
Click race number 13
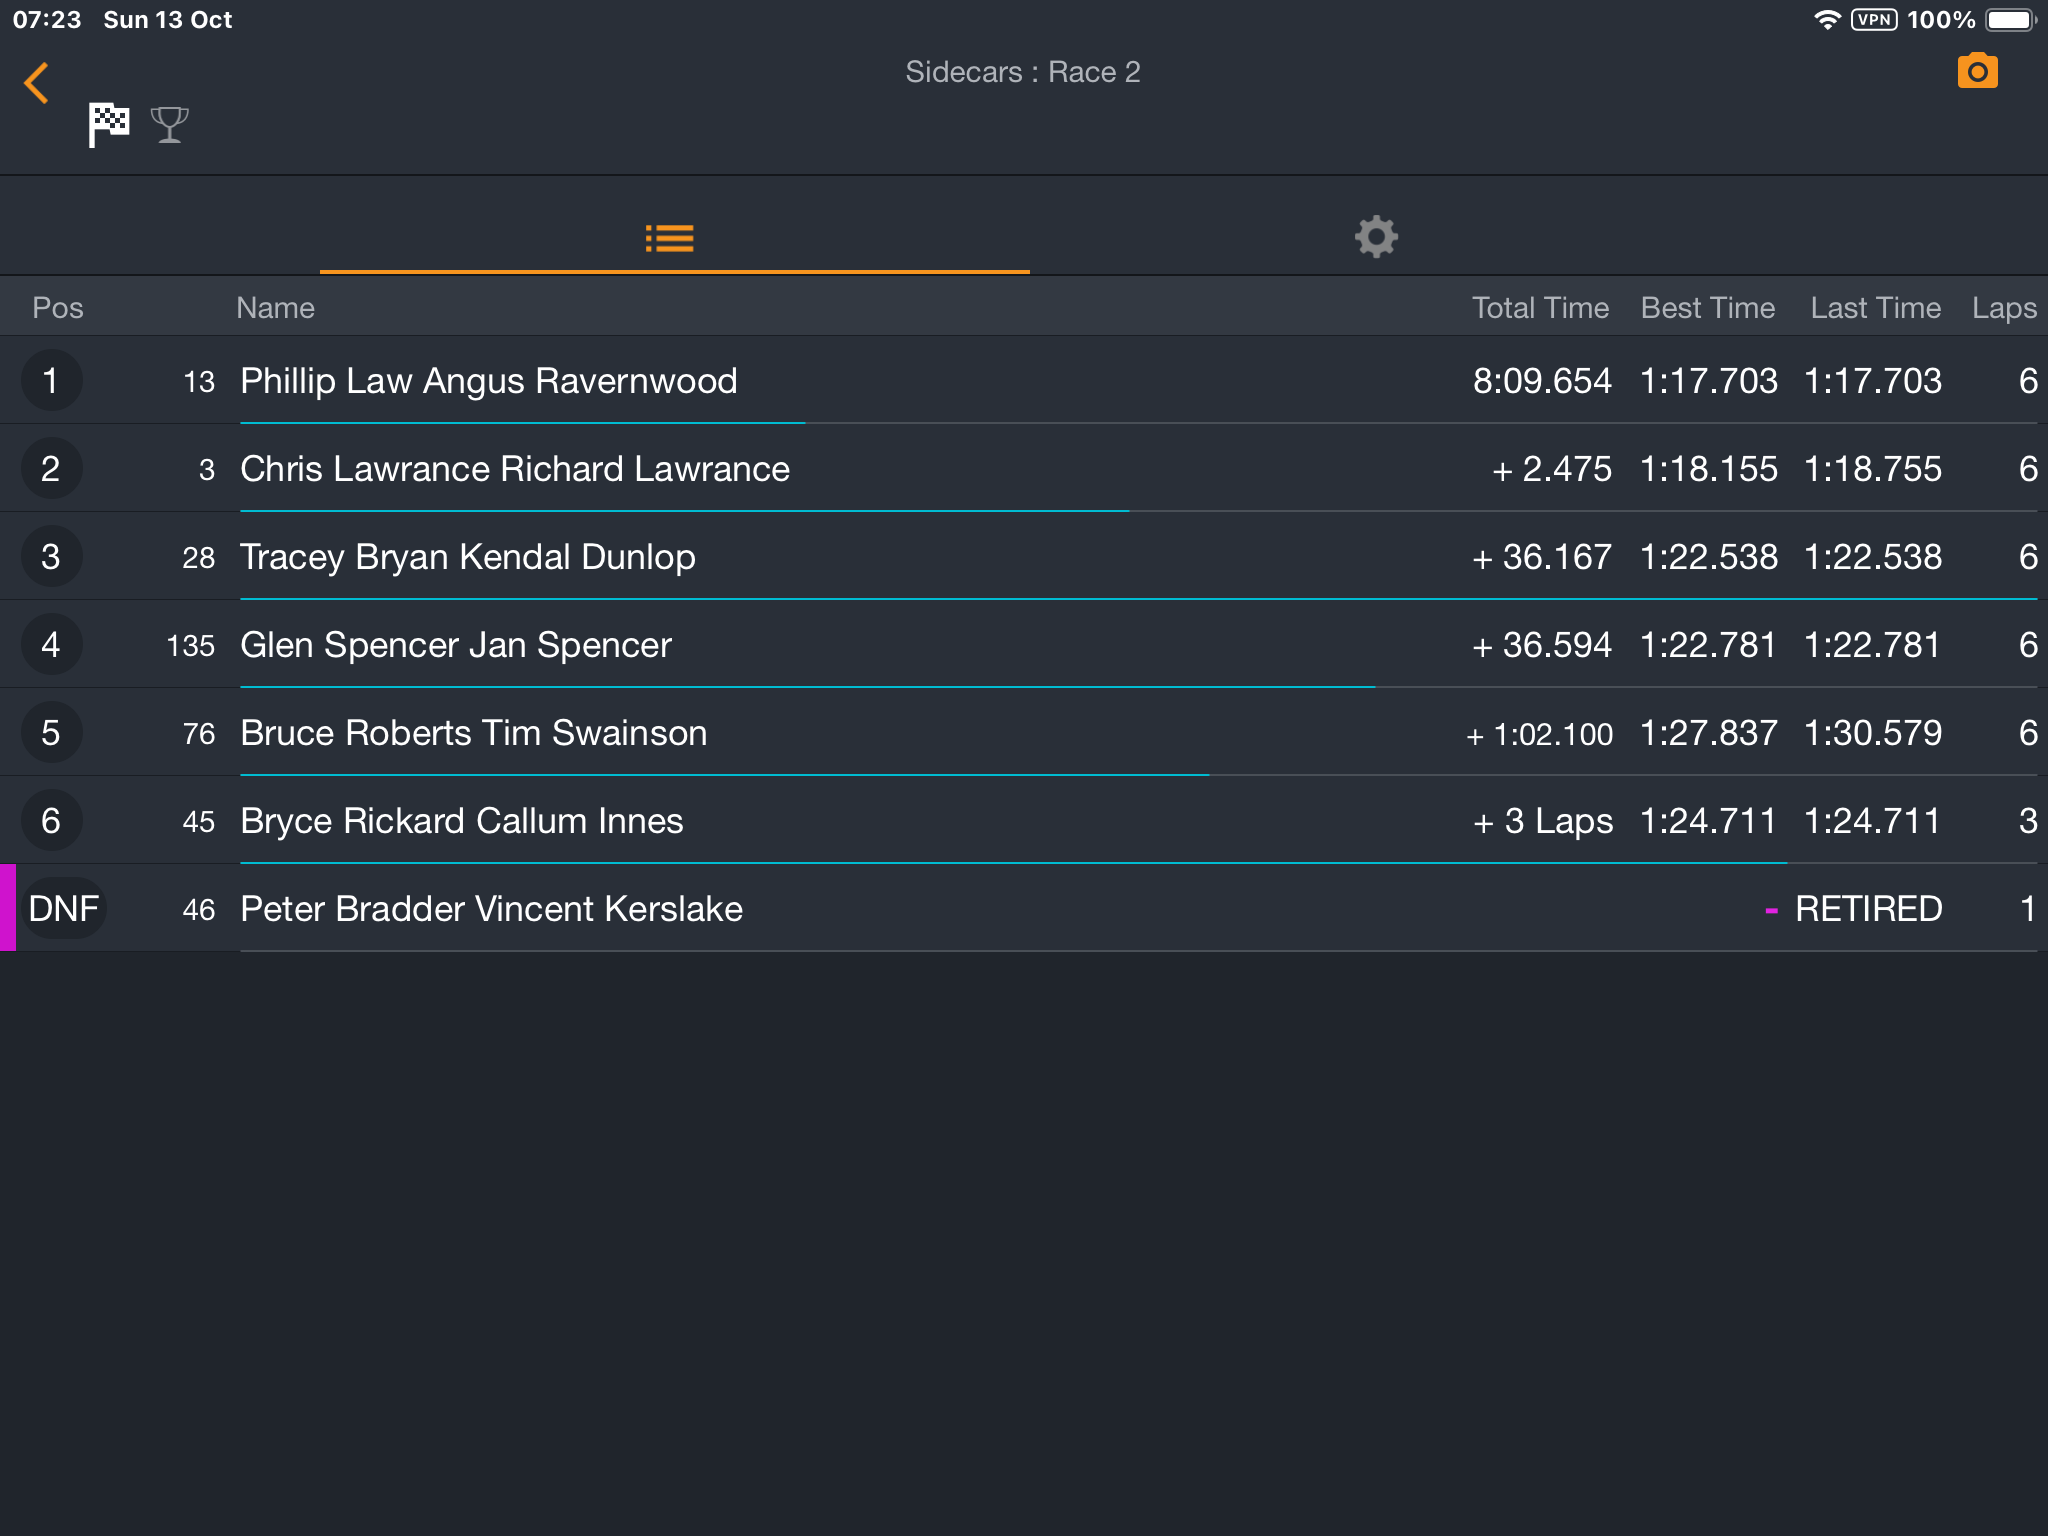[199, 382]
